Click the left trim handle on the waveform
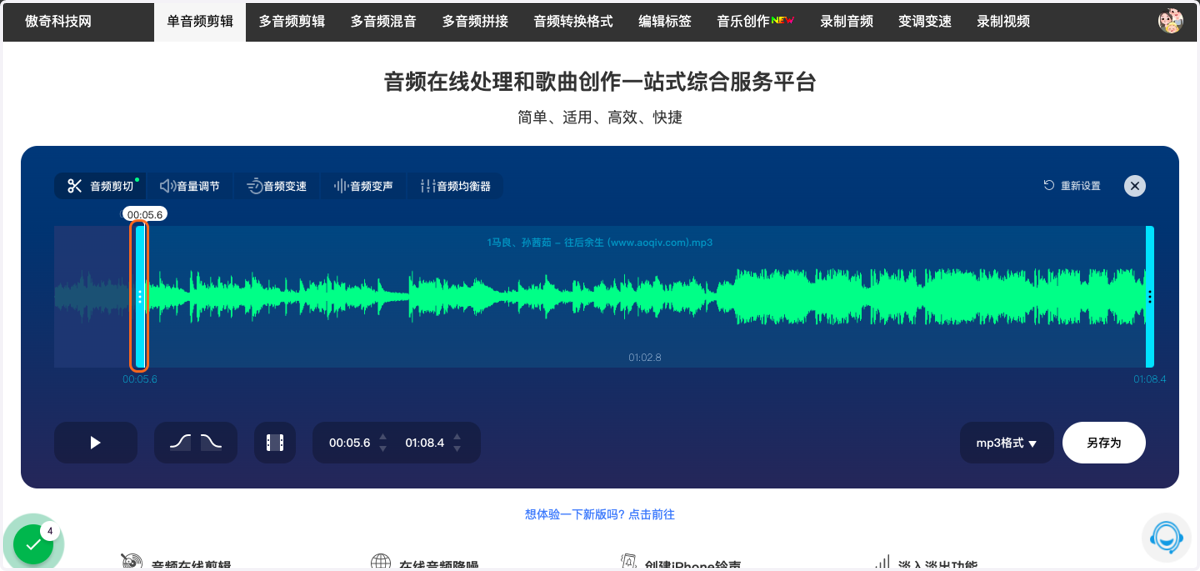Image resolution: width=1200 pixels, height=571 pixels. point(140,297)
